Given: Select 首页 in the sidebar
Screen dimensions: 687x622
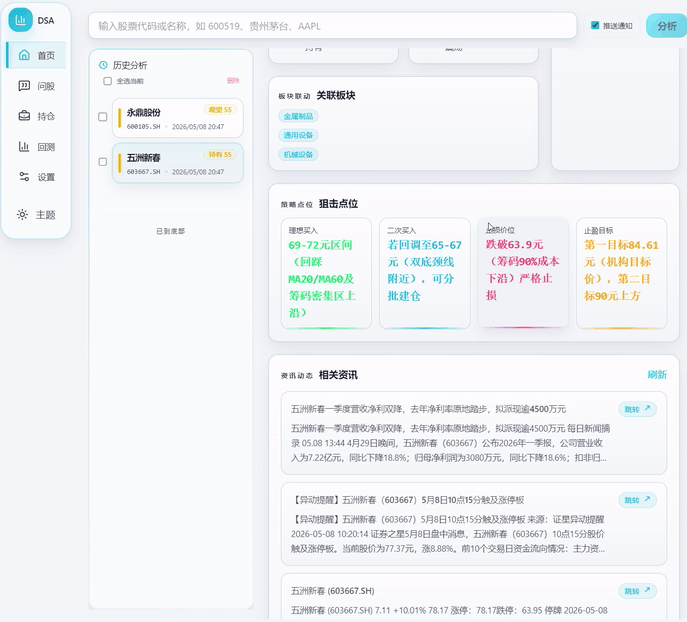Looking at the screenshot, I should click(37, 55).
